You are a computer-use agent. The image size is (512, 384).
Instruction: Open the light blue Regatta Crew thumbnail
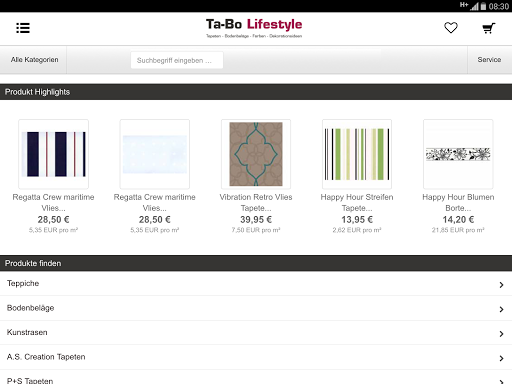155,154
